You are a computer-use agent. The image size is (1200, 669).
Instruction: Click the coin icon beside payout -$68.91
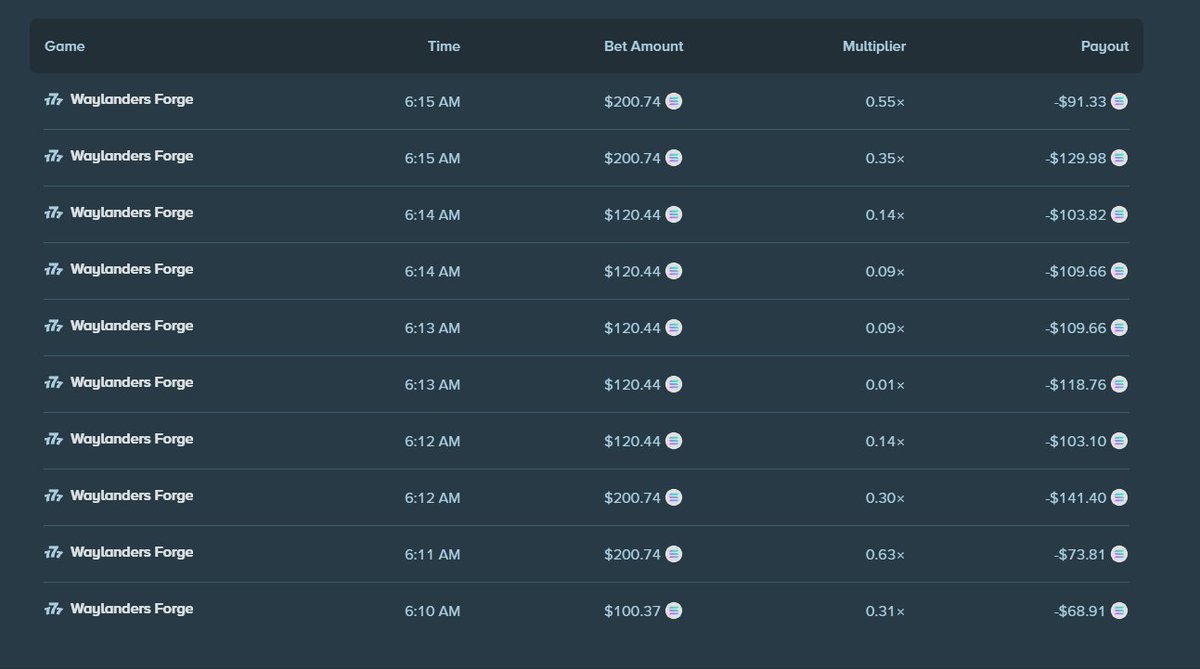[x=1119, y=610]
